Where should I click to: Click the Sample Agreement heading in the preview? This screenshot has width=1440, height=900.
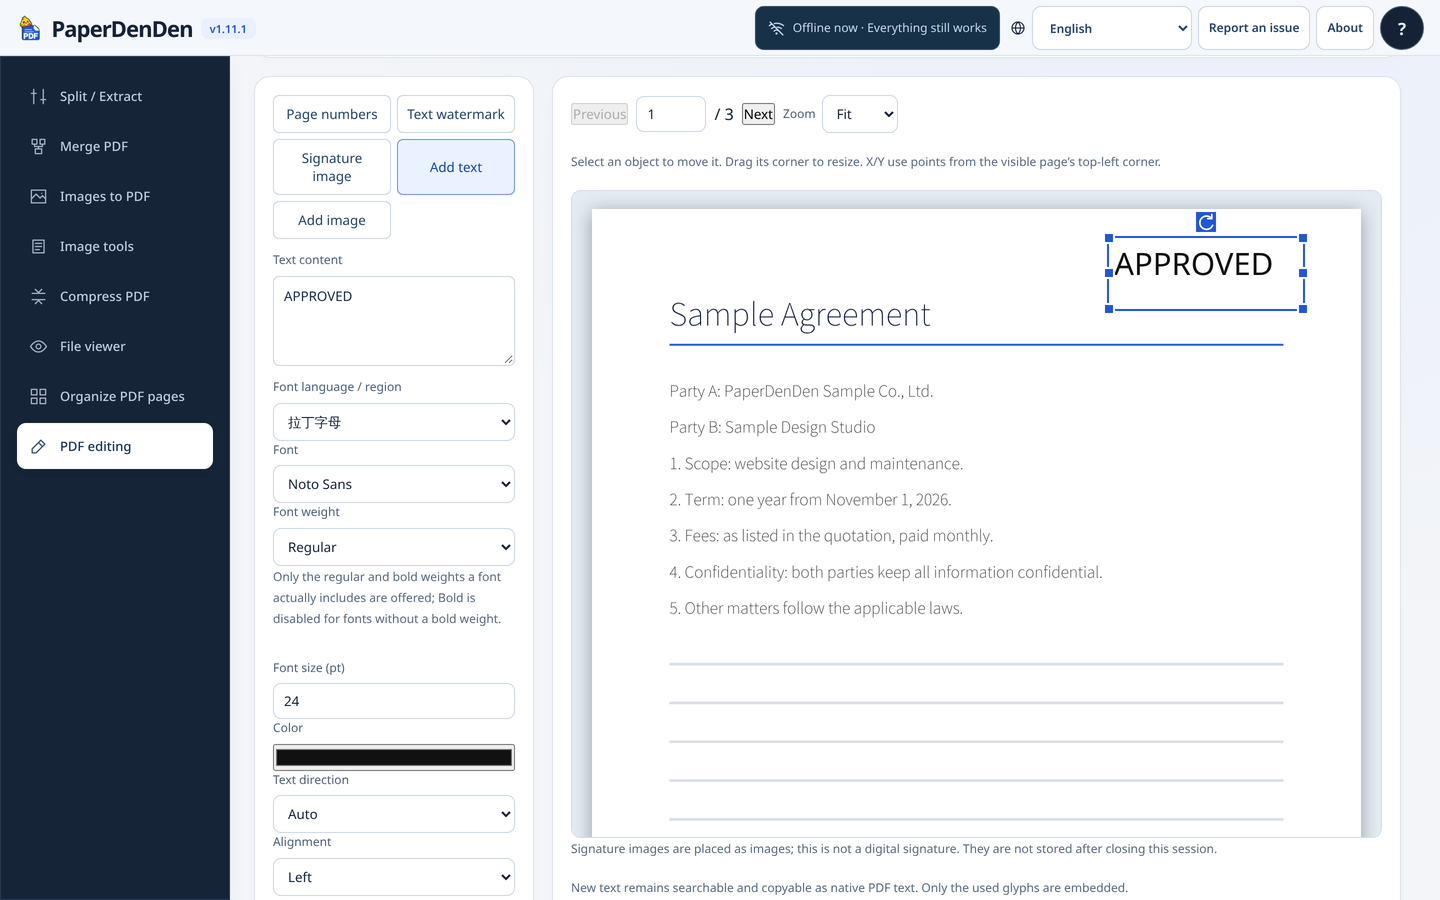800,314
